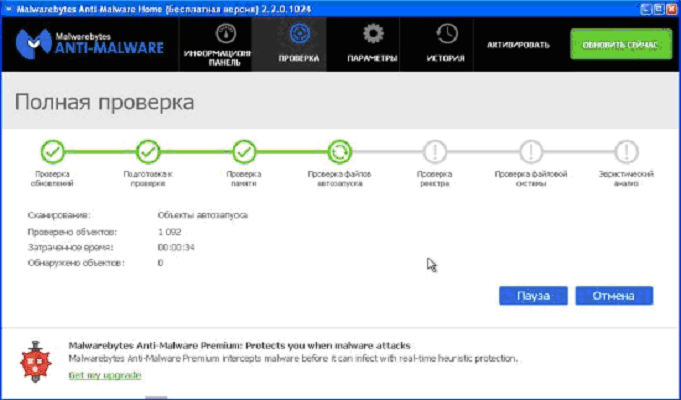Click the dashboard gauge icon
The image size is (681, 400).
226,33
